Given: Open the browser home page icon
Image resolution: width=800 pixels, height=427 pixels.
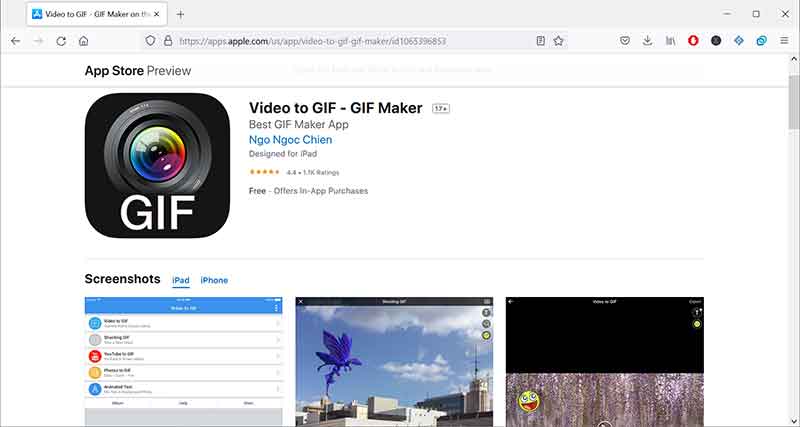Looking at the screenshot, I should (84, 41).
